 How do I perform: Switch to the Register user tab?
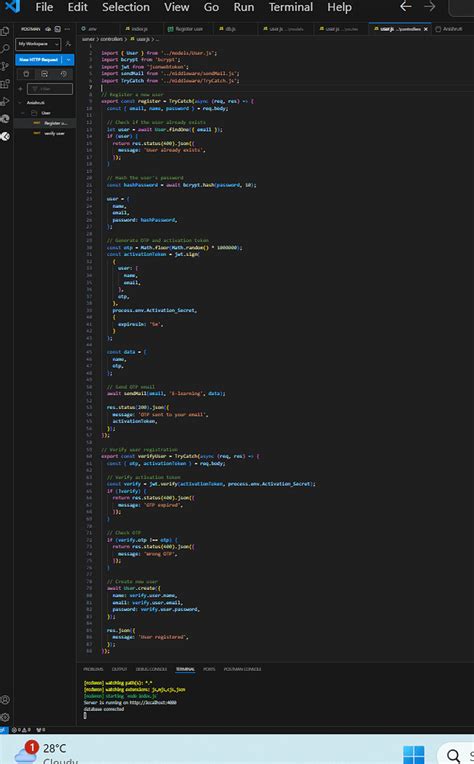tap(185, 29)
